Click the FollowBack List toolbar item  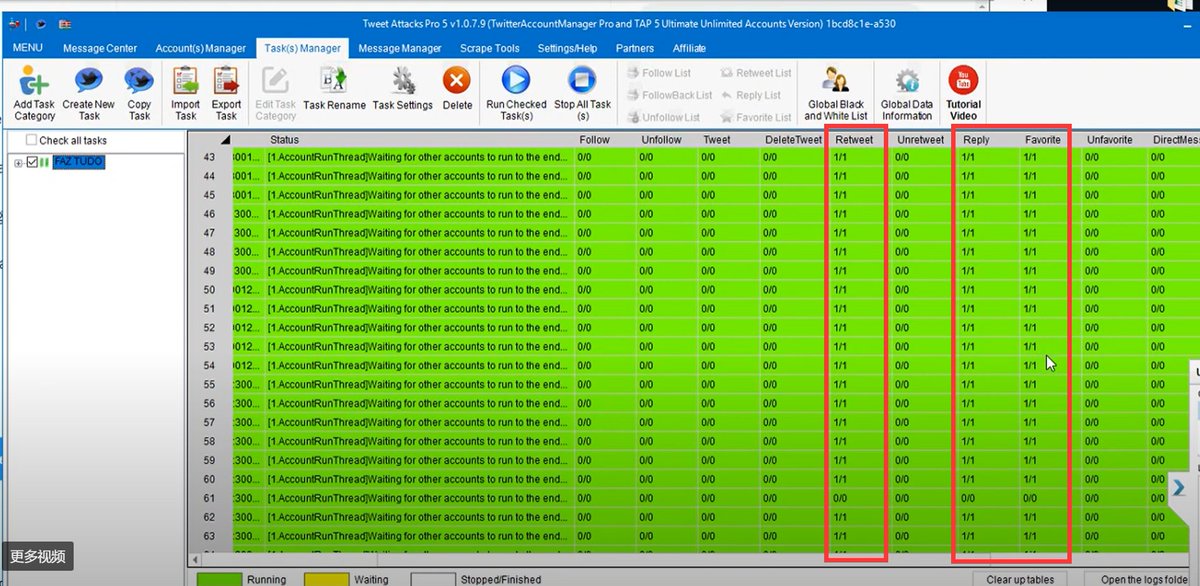click(x=670, y=95)
